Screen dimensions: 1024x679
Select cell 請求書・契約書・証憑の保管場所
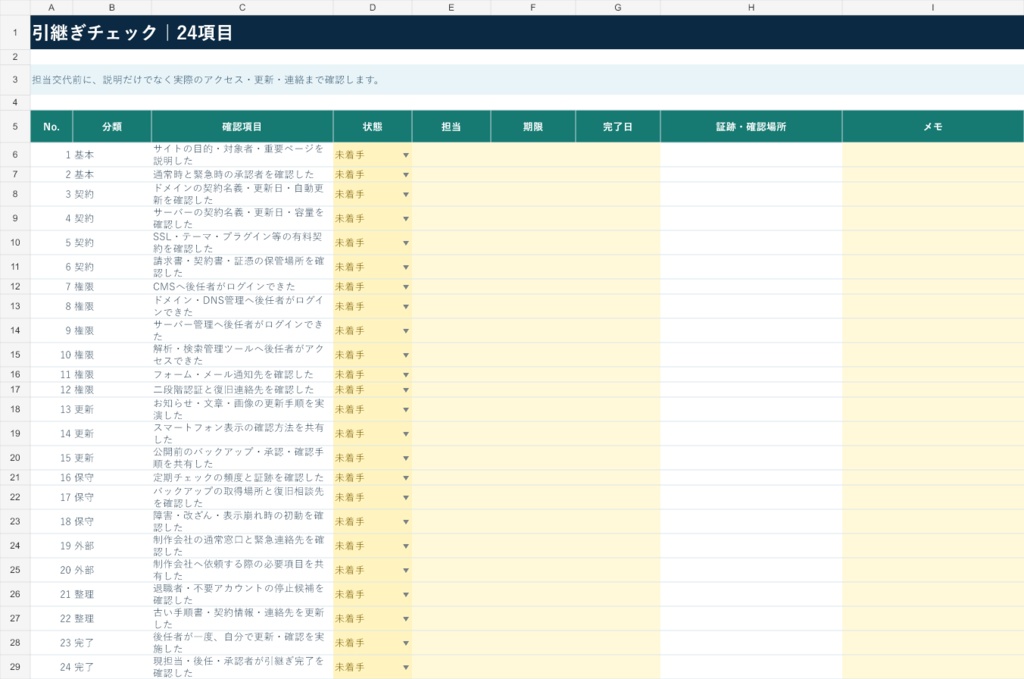point(242,266)
